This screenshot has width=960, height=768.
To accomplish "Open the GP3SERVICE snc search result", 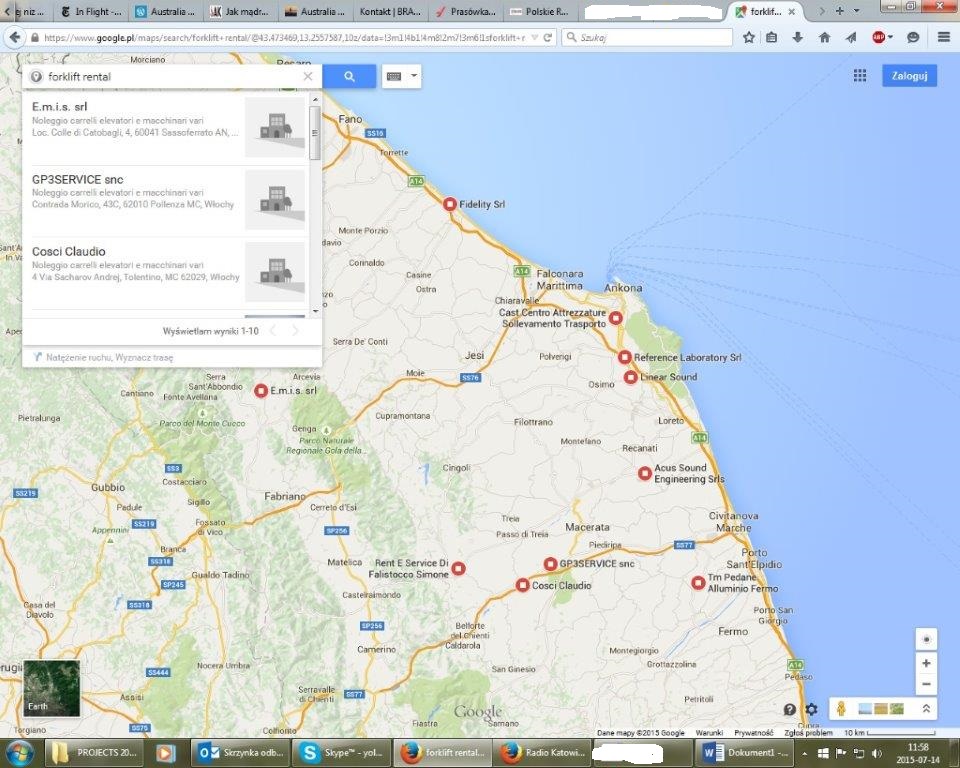I will (x=165, y=201).
